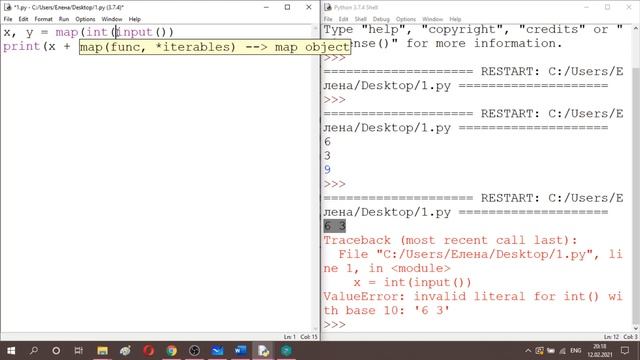Screen dimensions: 640x360
Task: Show hidden system tray icons
Action: (528, 351)
